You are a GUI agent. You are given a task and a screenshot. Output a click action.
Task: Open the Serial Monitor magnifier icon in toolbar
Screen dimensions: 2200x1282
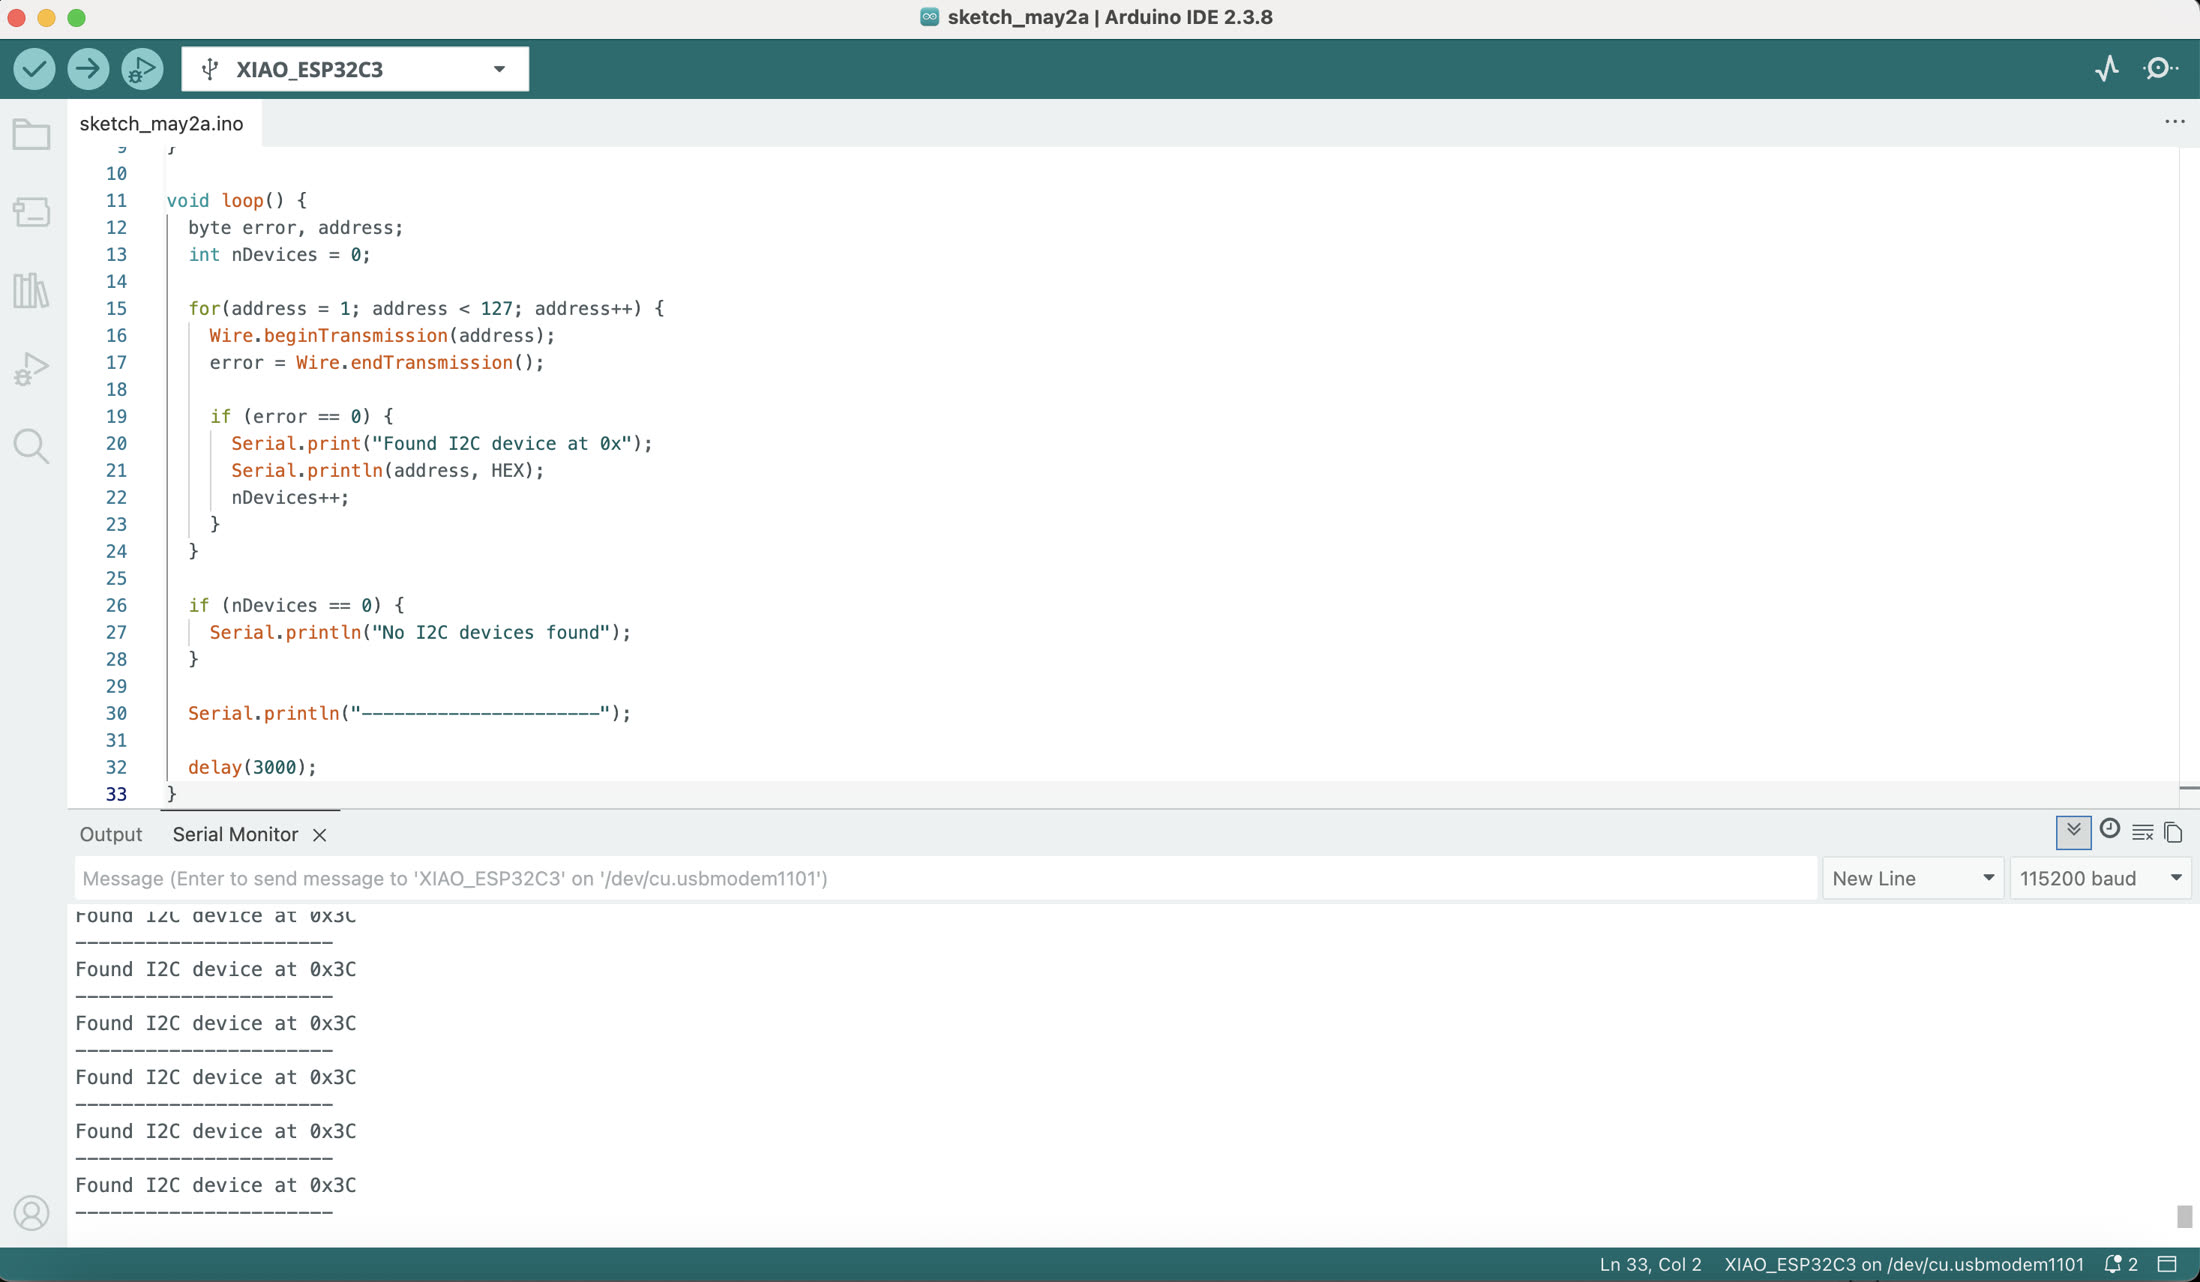[x=2161, y=68]
